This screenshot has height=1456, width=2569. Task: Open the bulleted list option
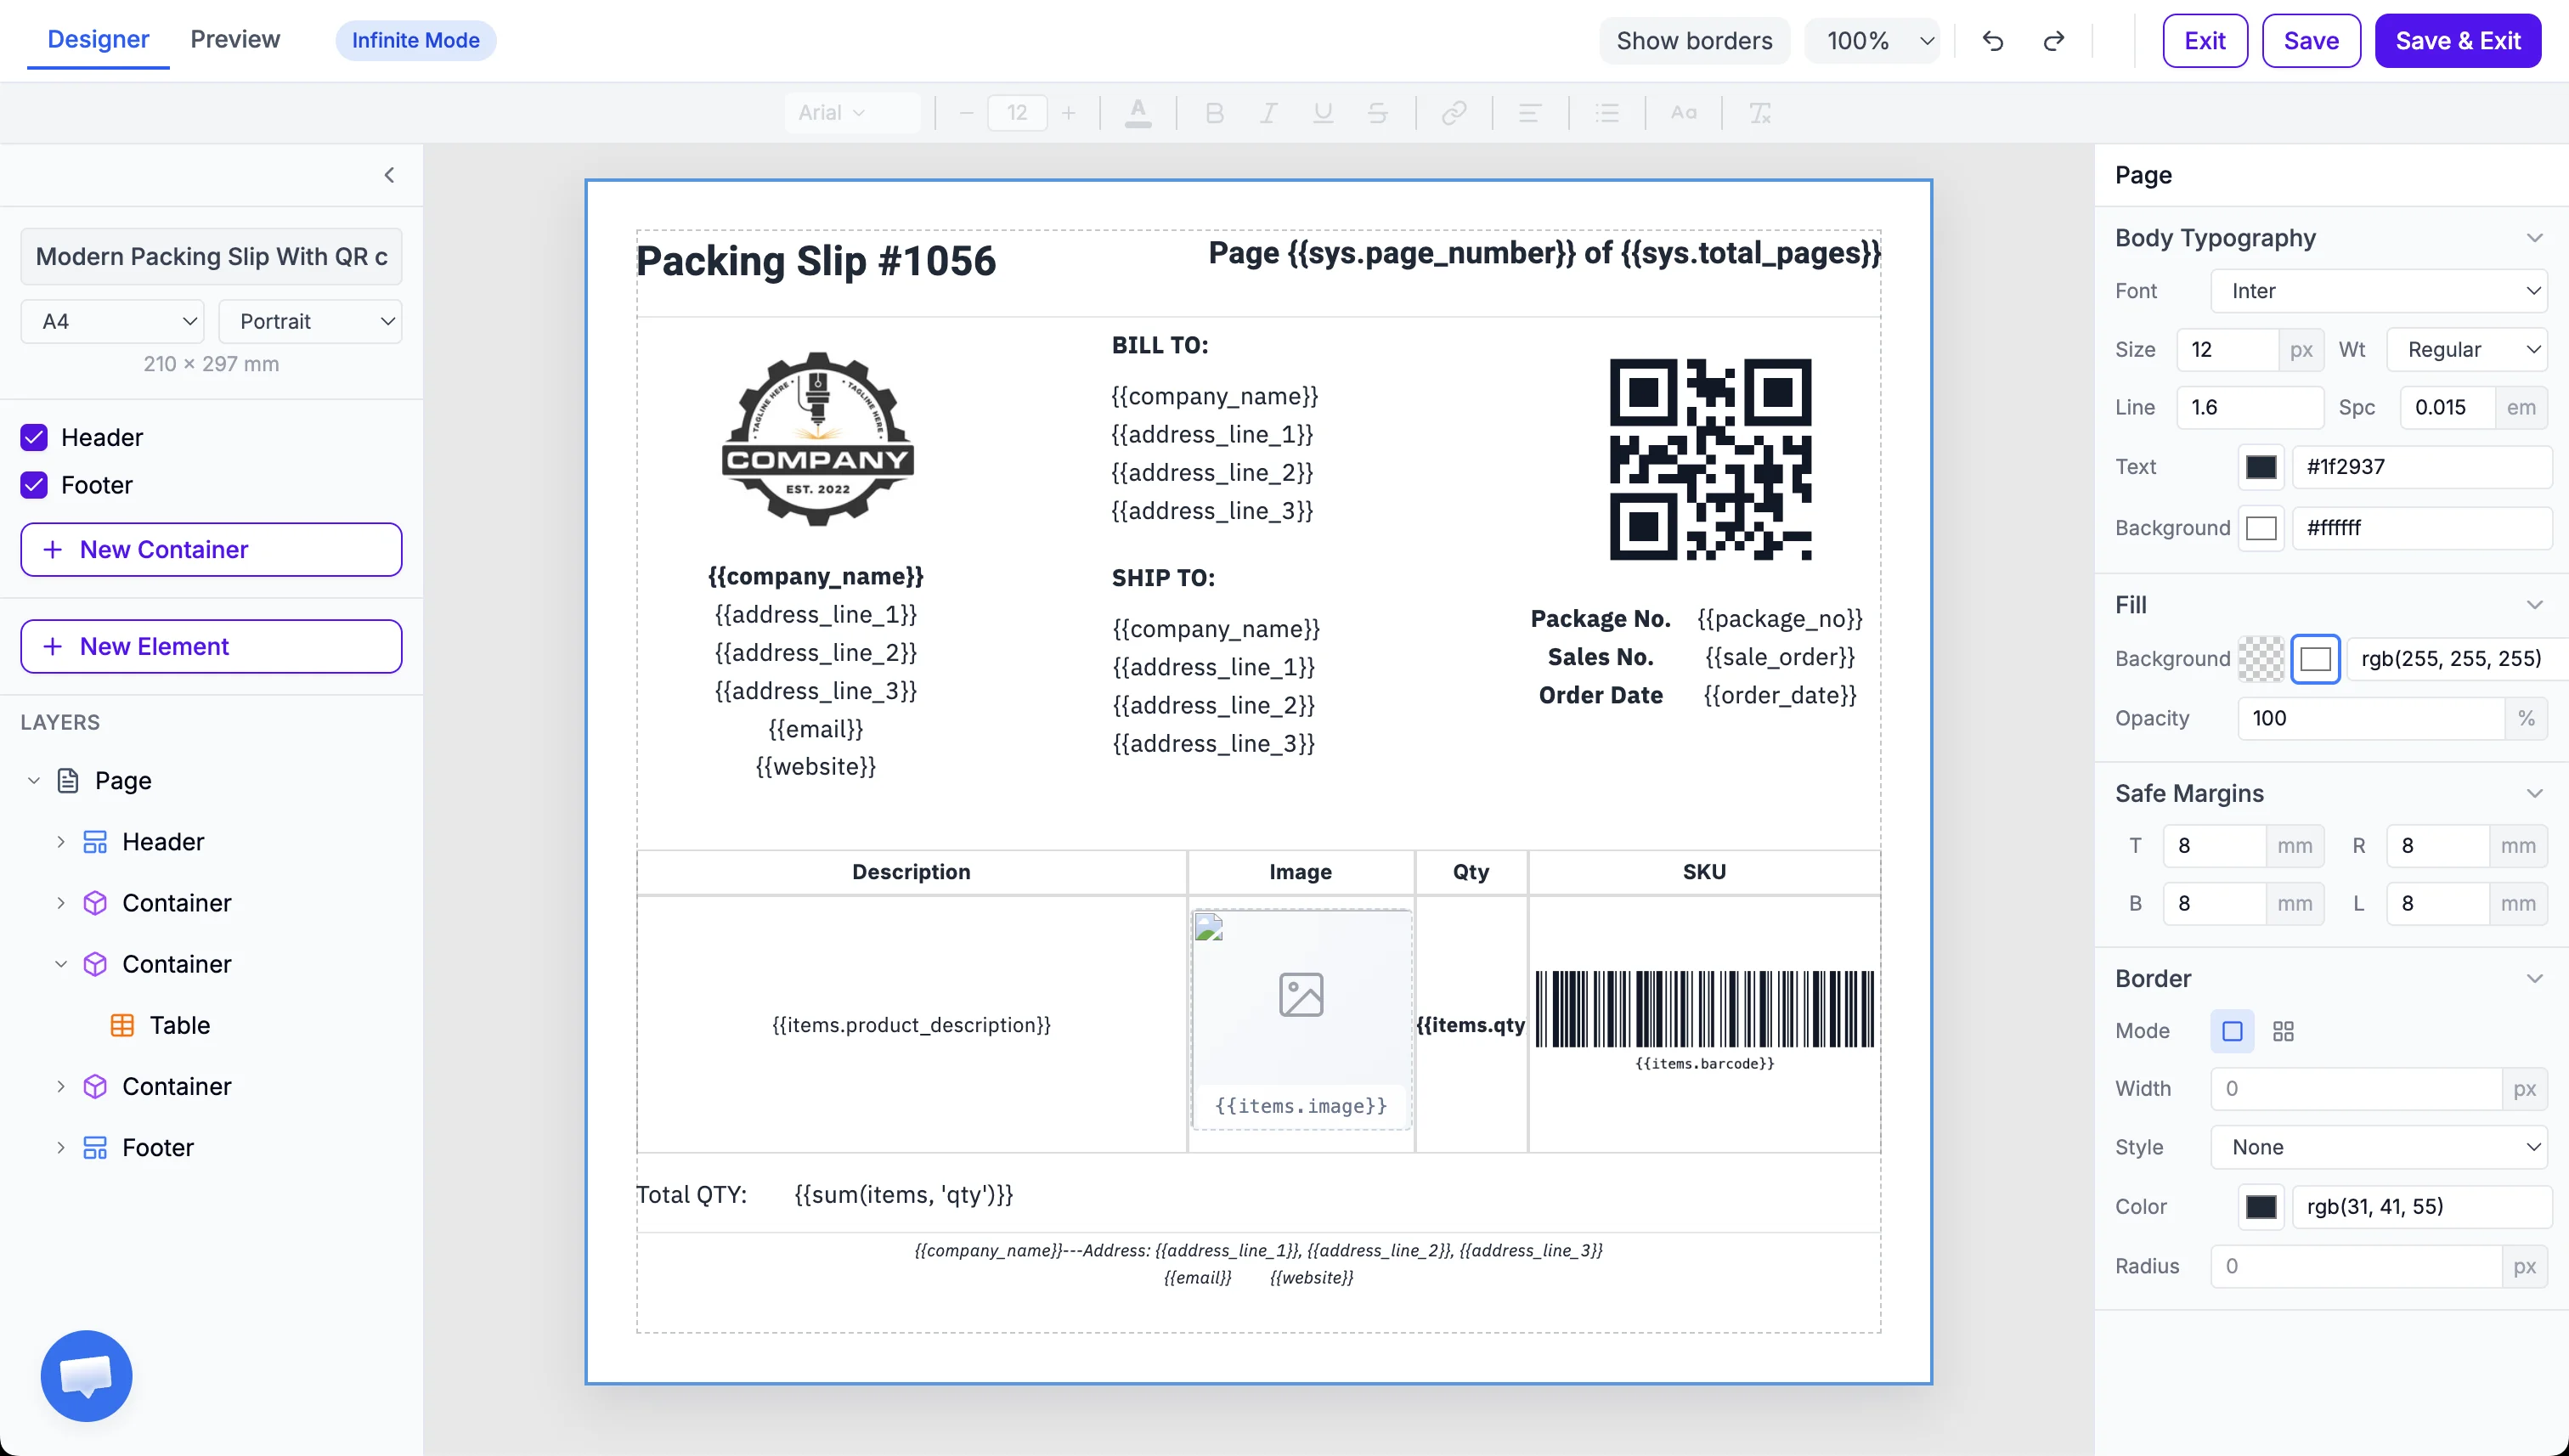(1607, 112)
